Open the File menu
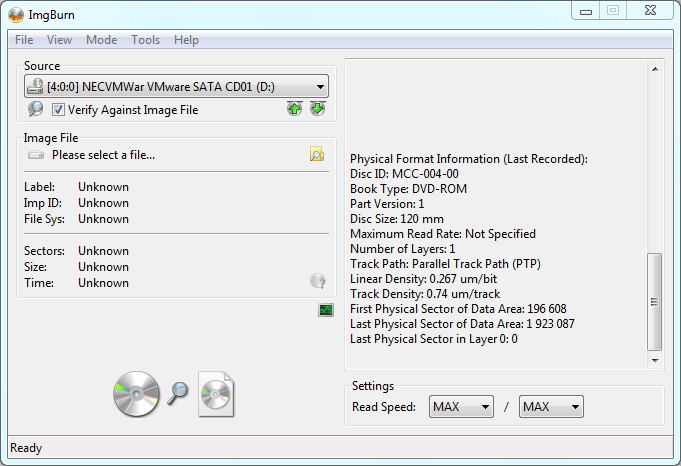This screenshot has height=466, width=681. point(24,40)
